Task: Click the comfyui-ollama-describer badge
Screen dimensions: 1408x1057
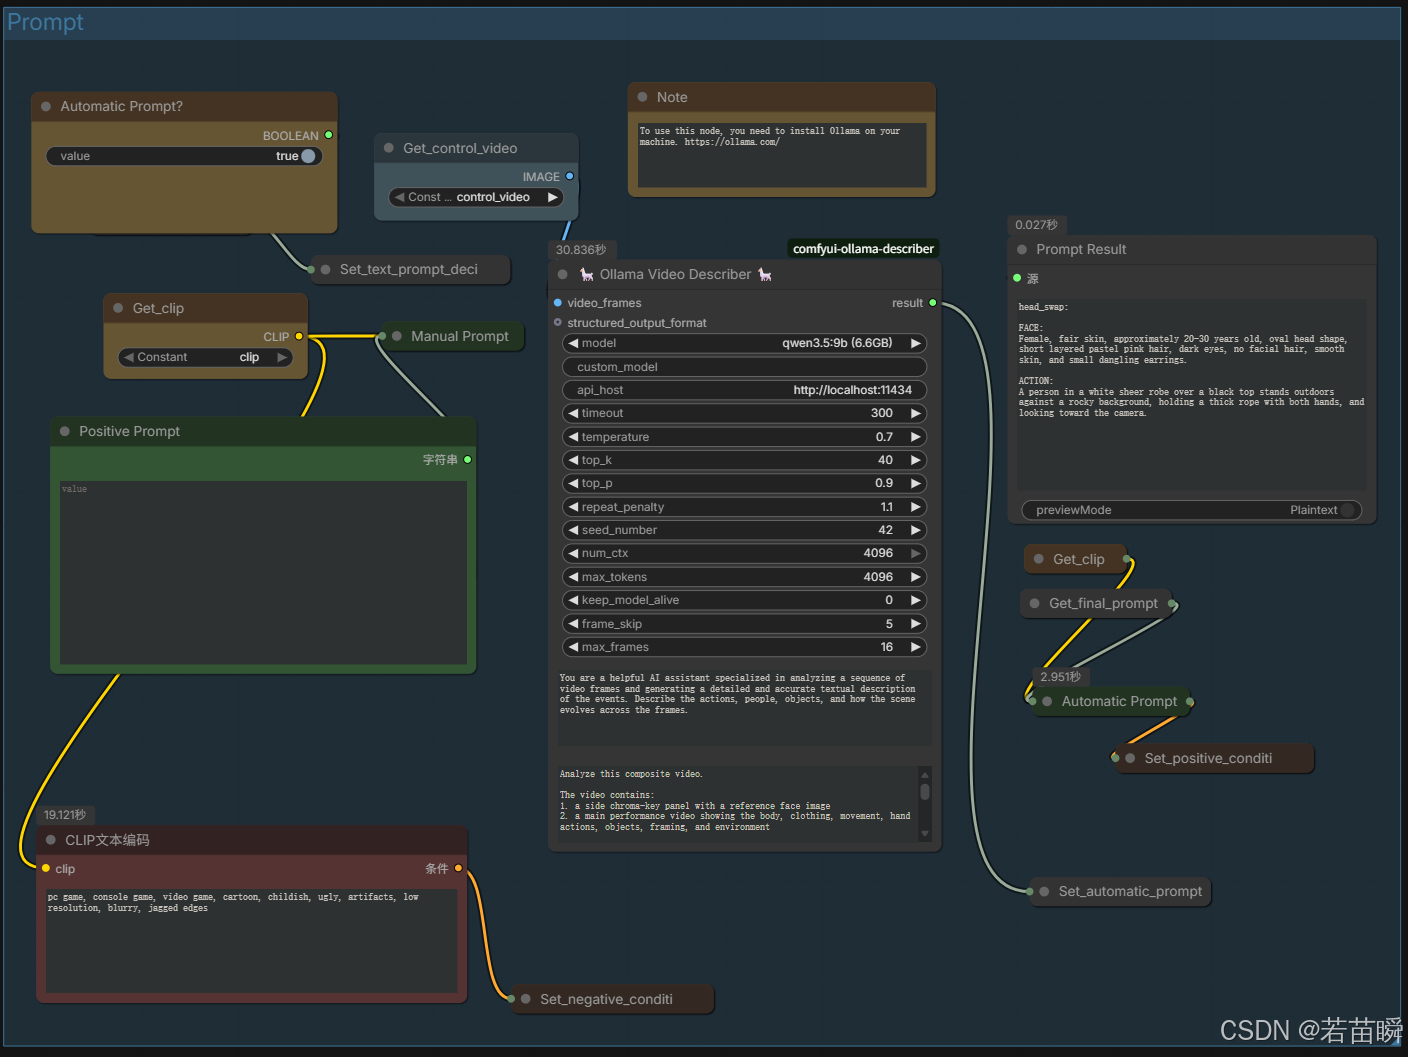Action: [863, 249]
